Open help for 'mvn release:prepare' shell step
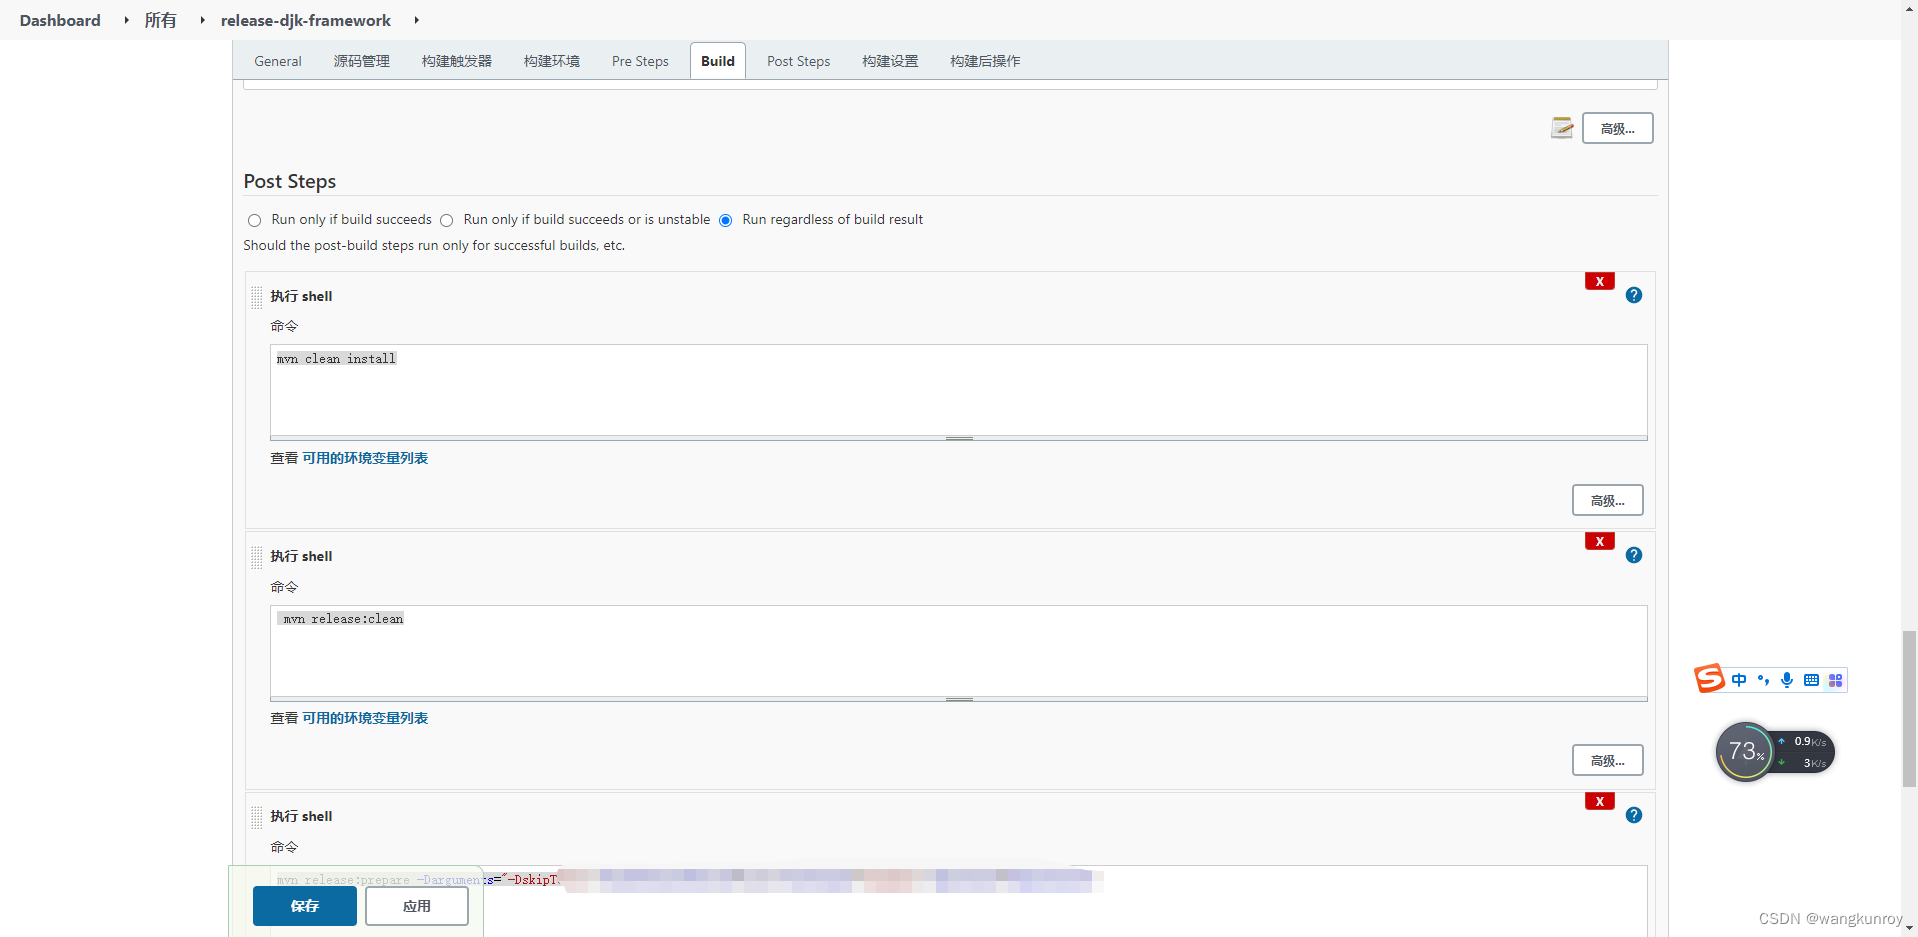Screen dimensions: 1918x937 [x=1633, y=815]
